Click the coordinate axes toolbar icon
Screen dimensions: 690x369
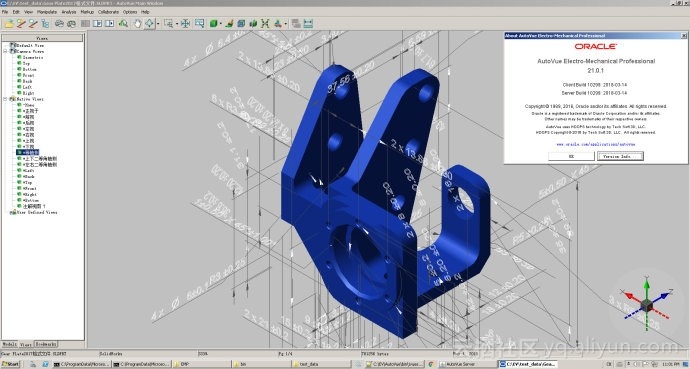click(x=278, y=24)
